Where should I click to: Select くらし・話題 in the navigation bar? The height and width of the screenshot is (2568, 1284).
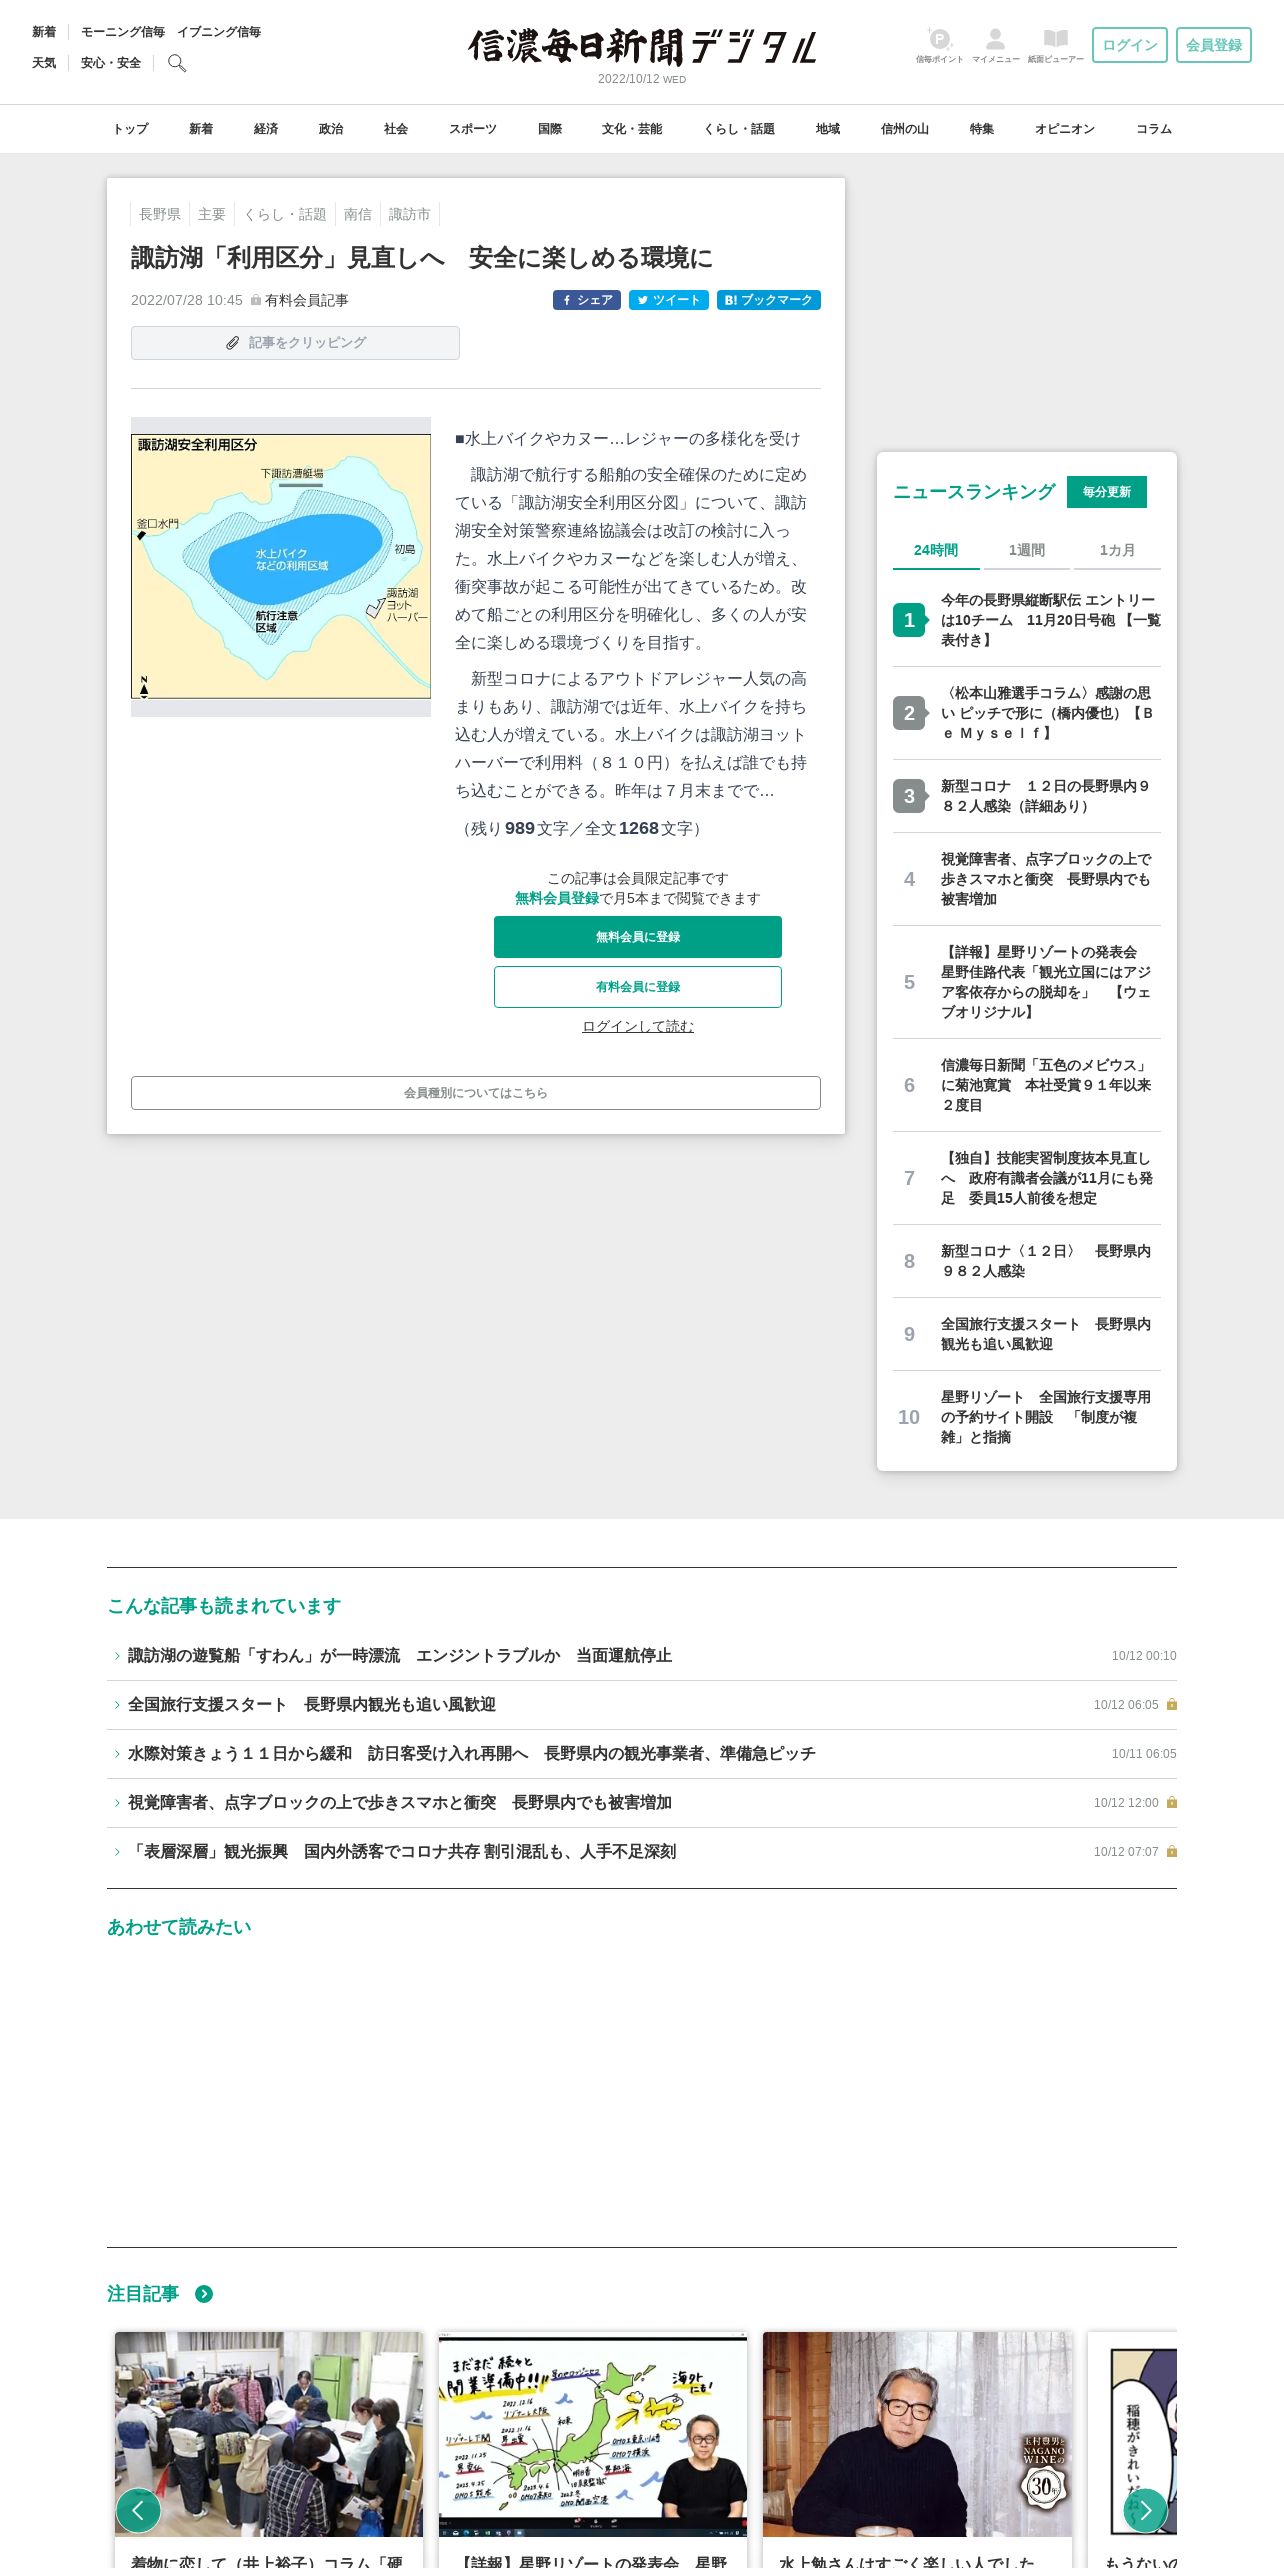pos(739,129)
